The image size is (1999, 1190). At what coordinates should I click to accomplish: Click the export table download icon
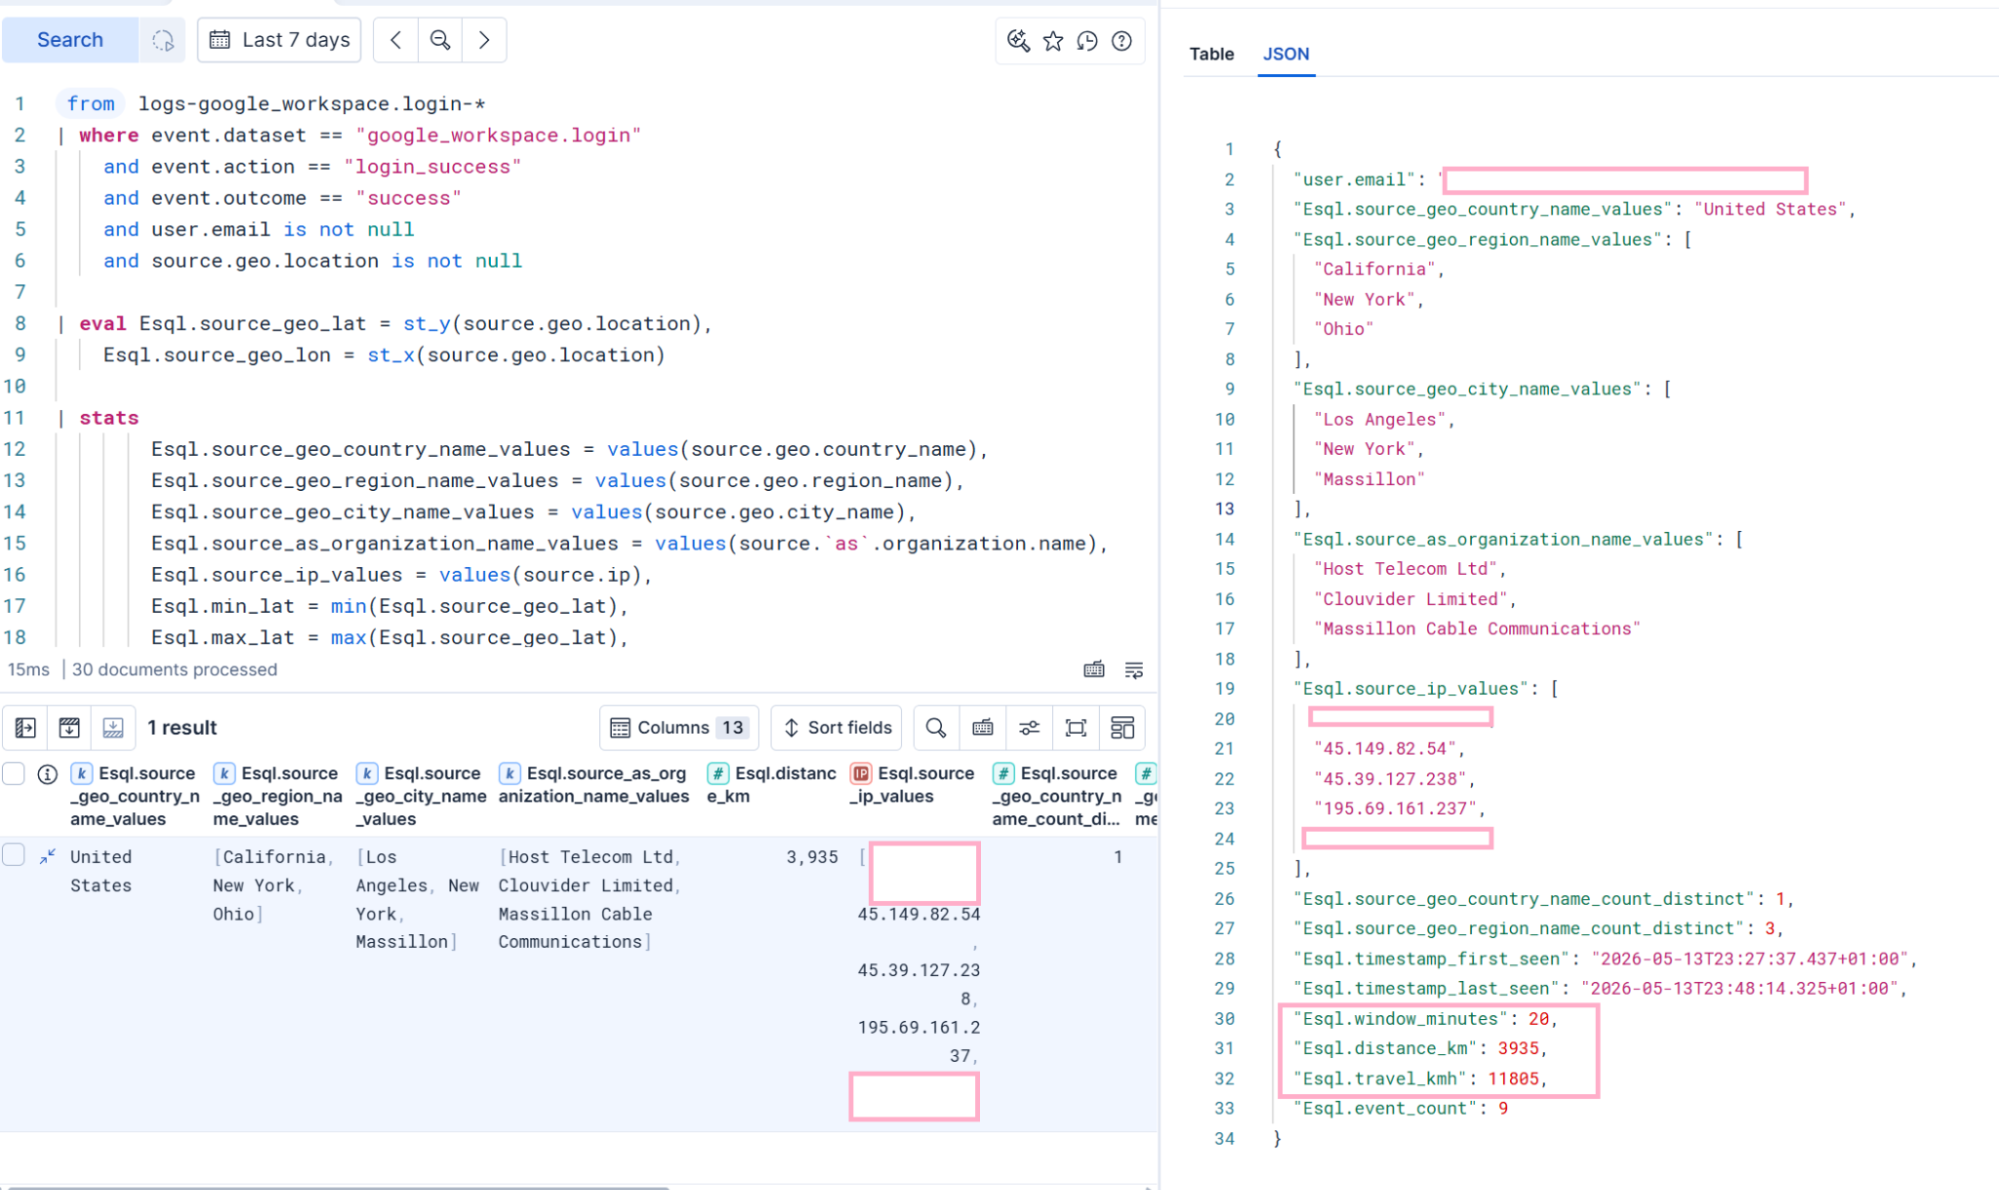point(113,727)
